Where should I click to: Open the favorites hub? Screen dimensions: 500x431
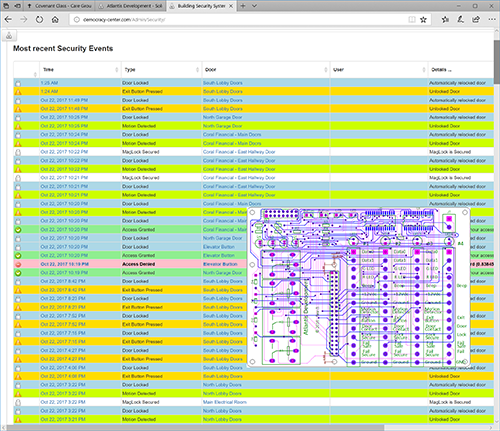[445, 20]
